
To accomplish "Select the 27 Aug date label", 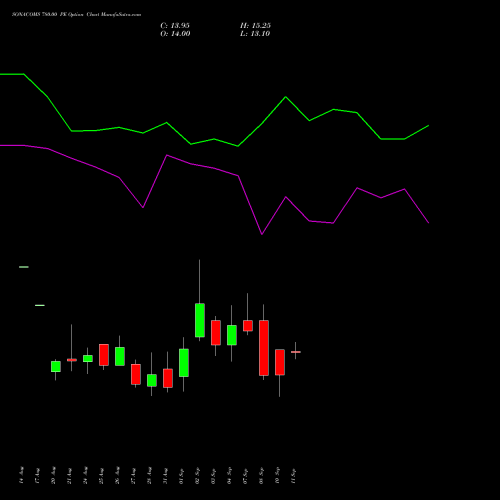I will tap(134, 476).
